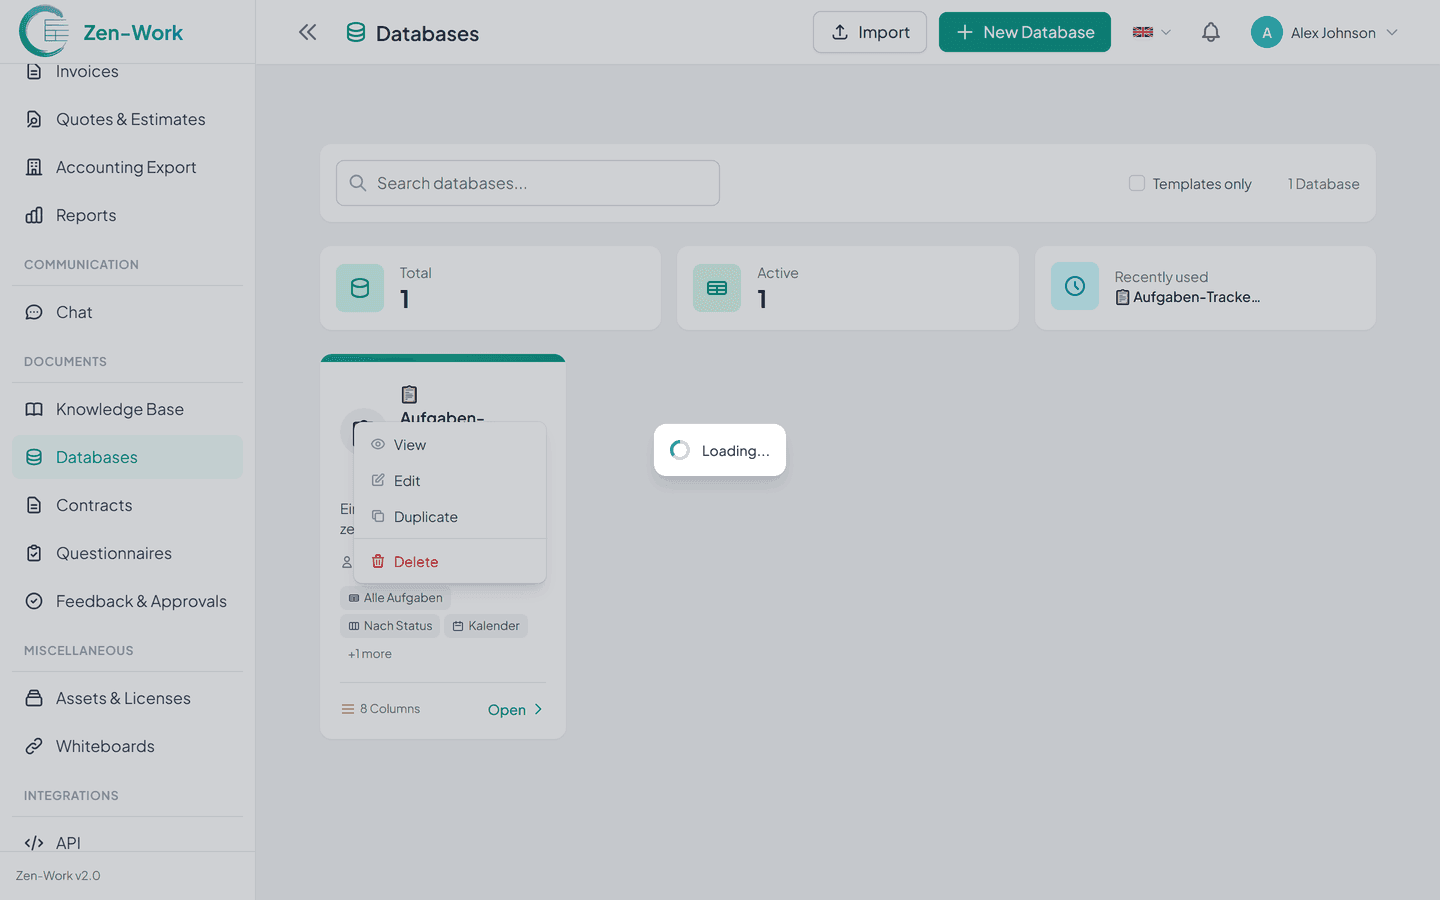Open the language flag dropdown
This screenshot has height=900, width=1440.
[1151, 32]
